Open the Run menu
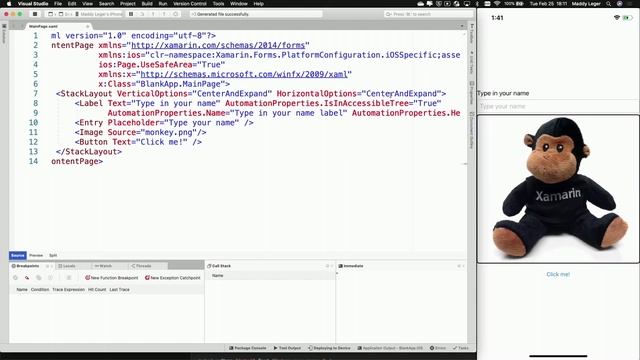640x360 pixels. pyautogui.click(x=163, y=4)
